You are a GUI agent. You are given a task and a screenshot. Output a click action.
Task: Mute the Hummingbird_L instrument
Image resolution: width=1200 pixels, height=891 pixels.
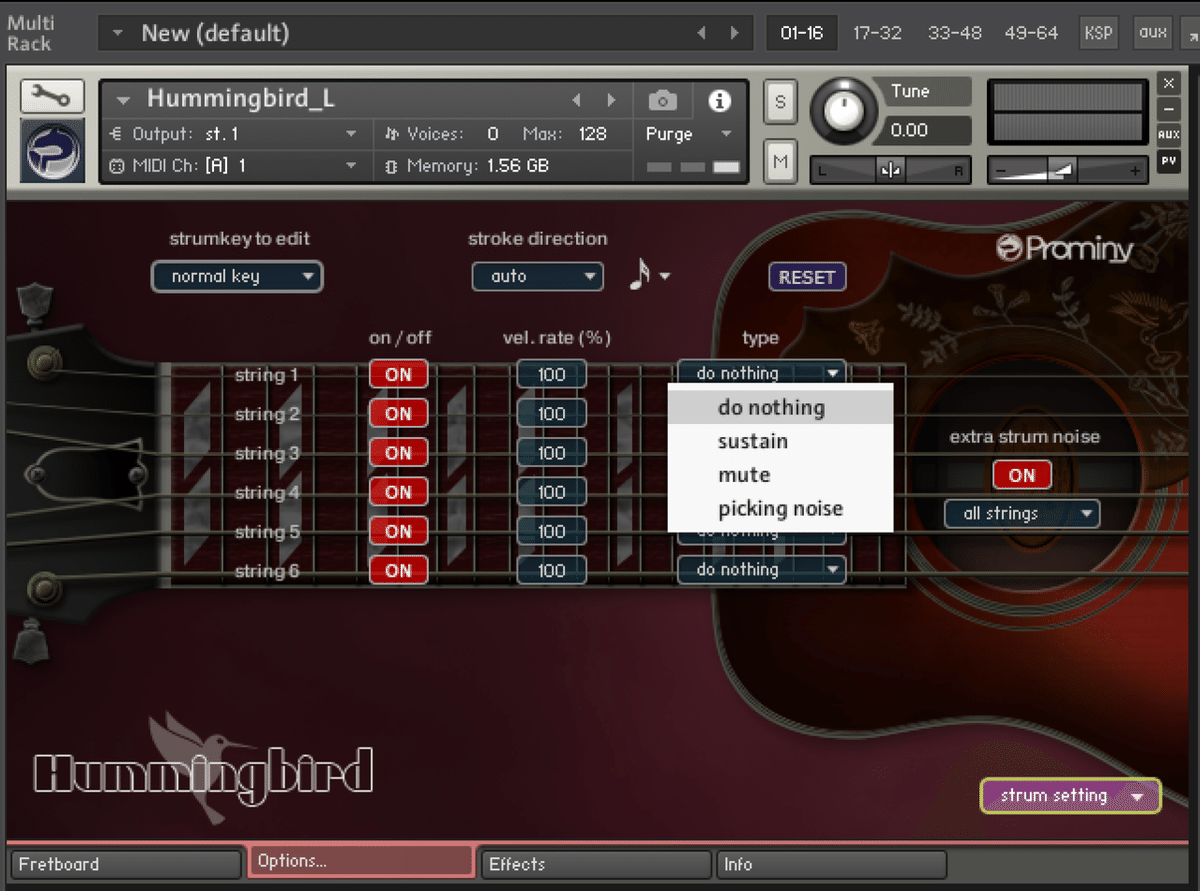(x=780, y=162)
